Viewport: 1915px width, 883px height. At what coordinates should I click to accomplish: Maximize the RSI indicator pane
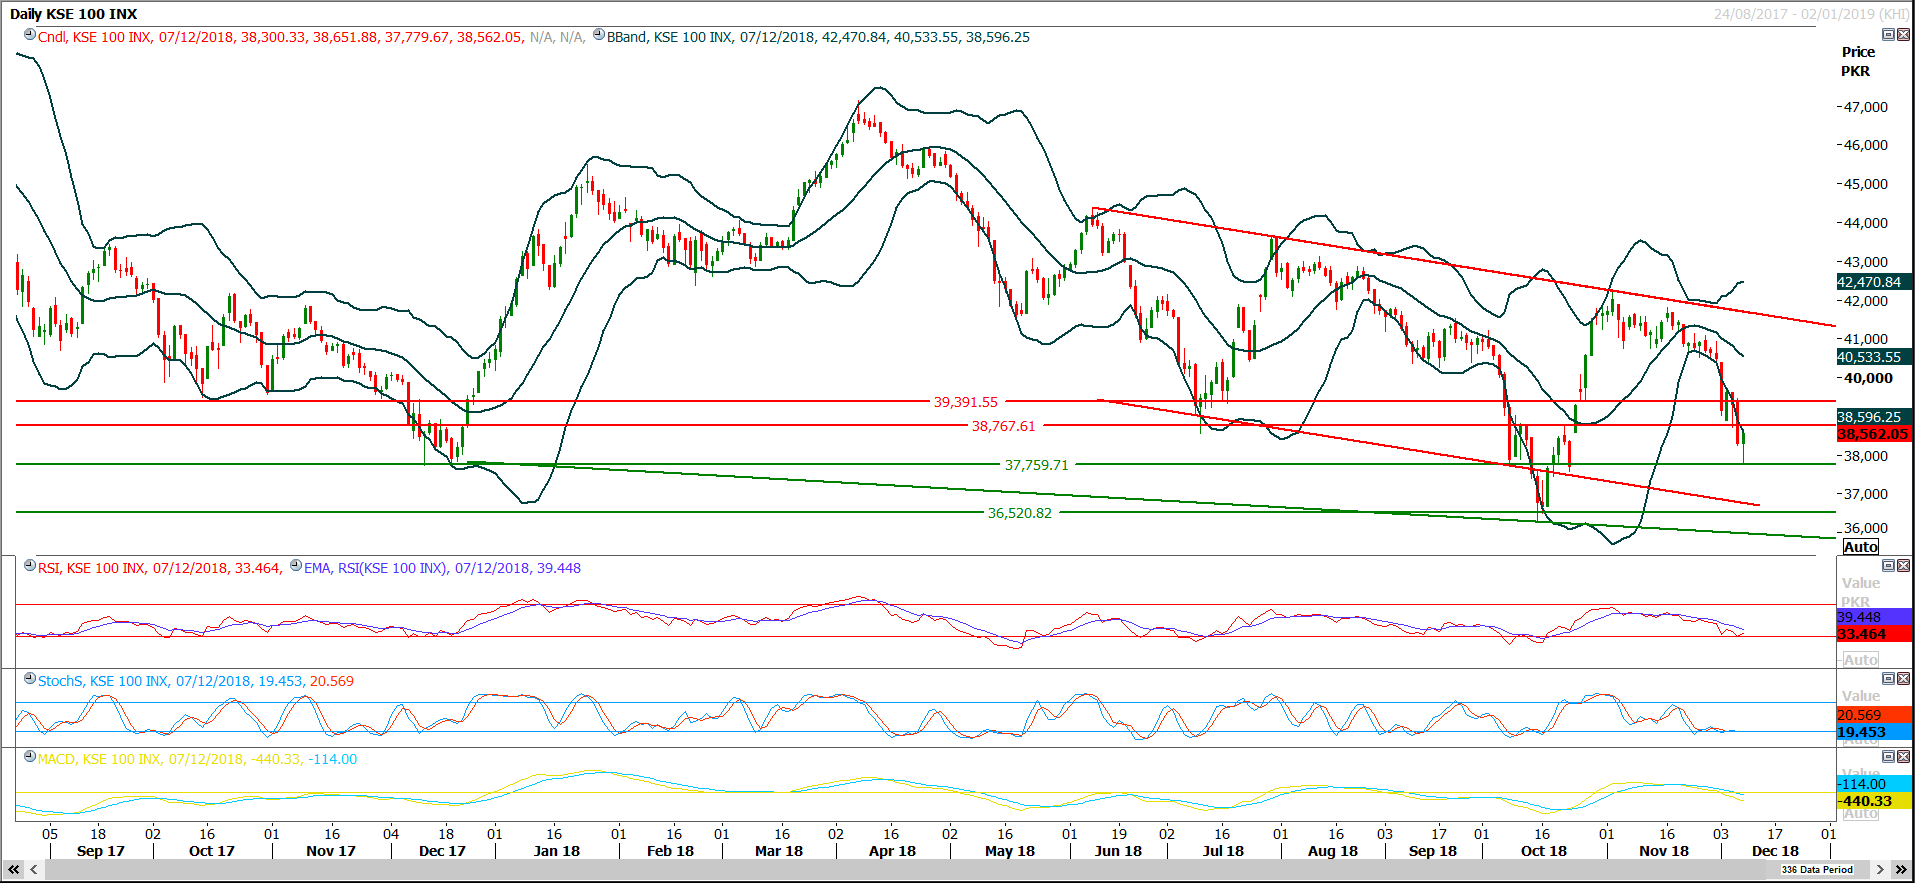coord(1888,566)
